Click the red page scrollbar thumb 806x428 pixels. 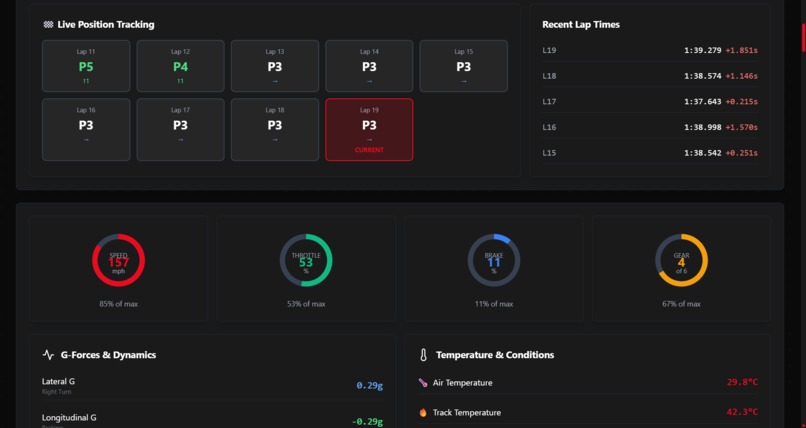[x=803, y=37]
